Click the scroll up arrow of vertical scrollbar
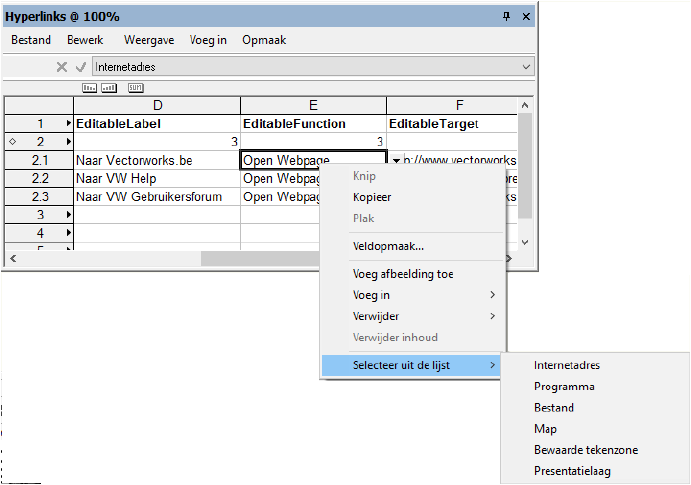This screenshot has height=485, width=691. (x=524, y=105)
